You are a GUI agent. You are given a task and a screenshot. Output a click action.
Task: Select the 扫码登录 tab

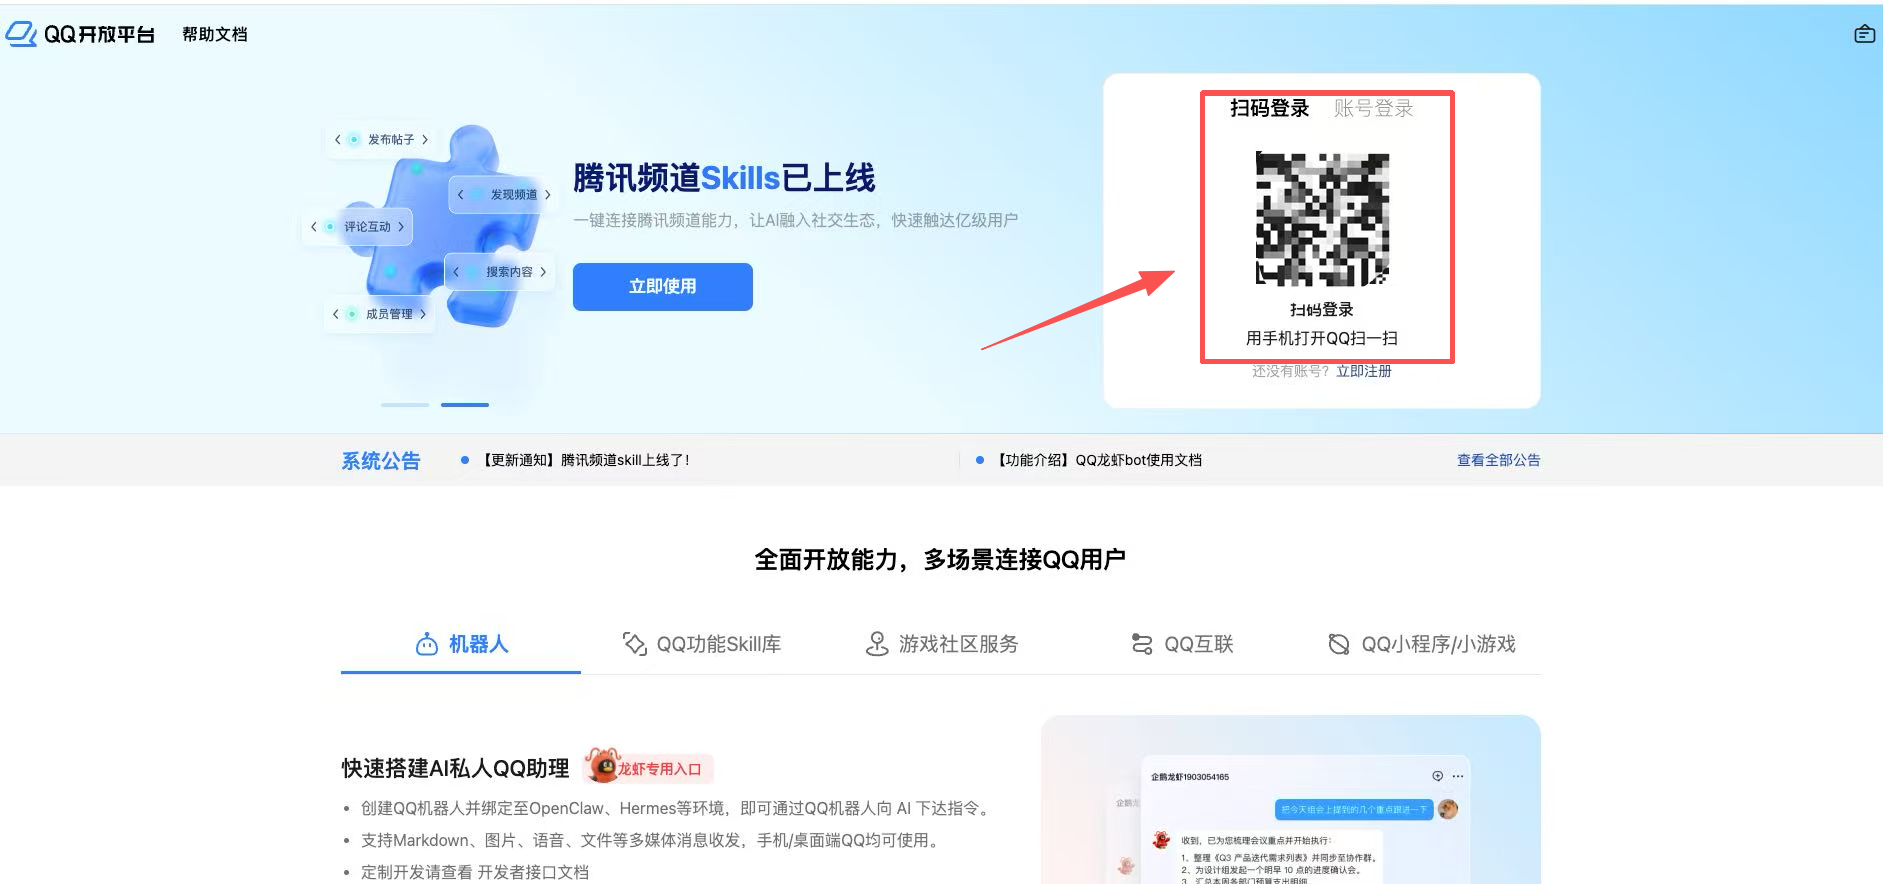1269,108
